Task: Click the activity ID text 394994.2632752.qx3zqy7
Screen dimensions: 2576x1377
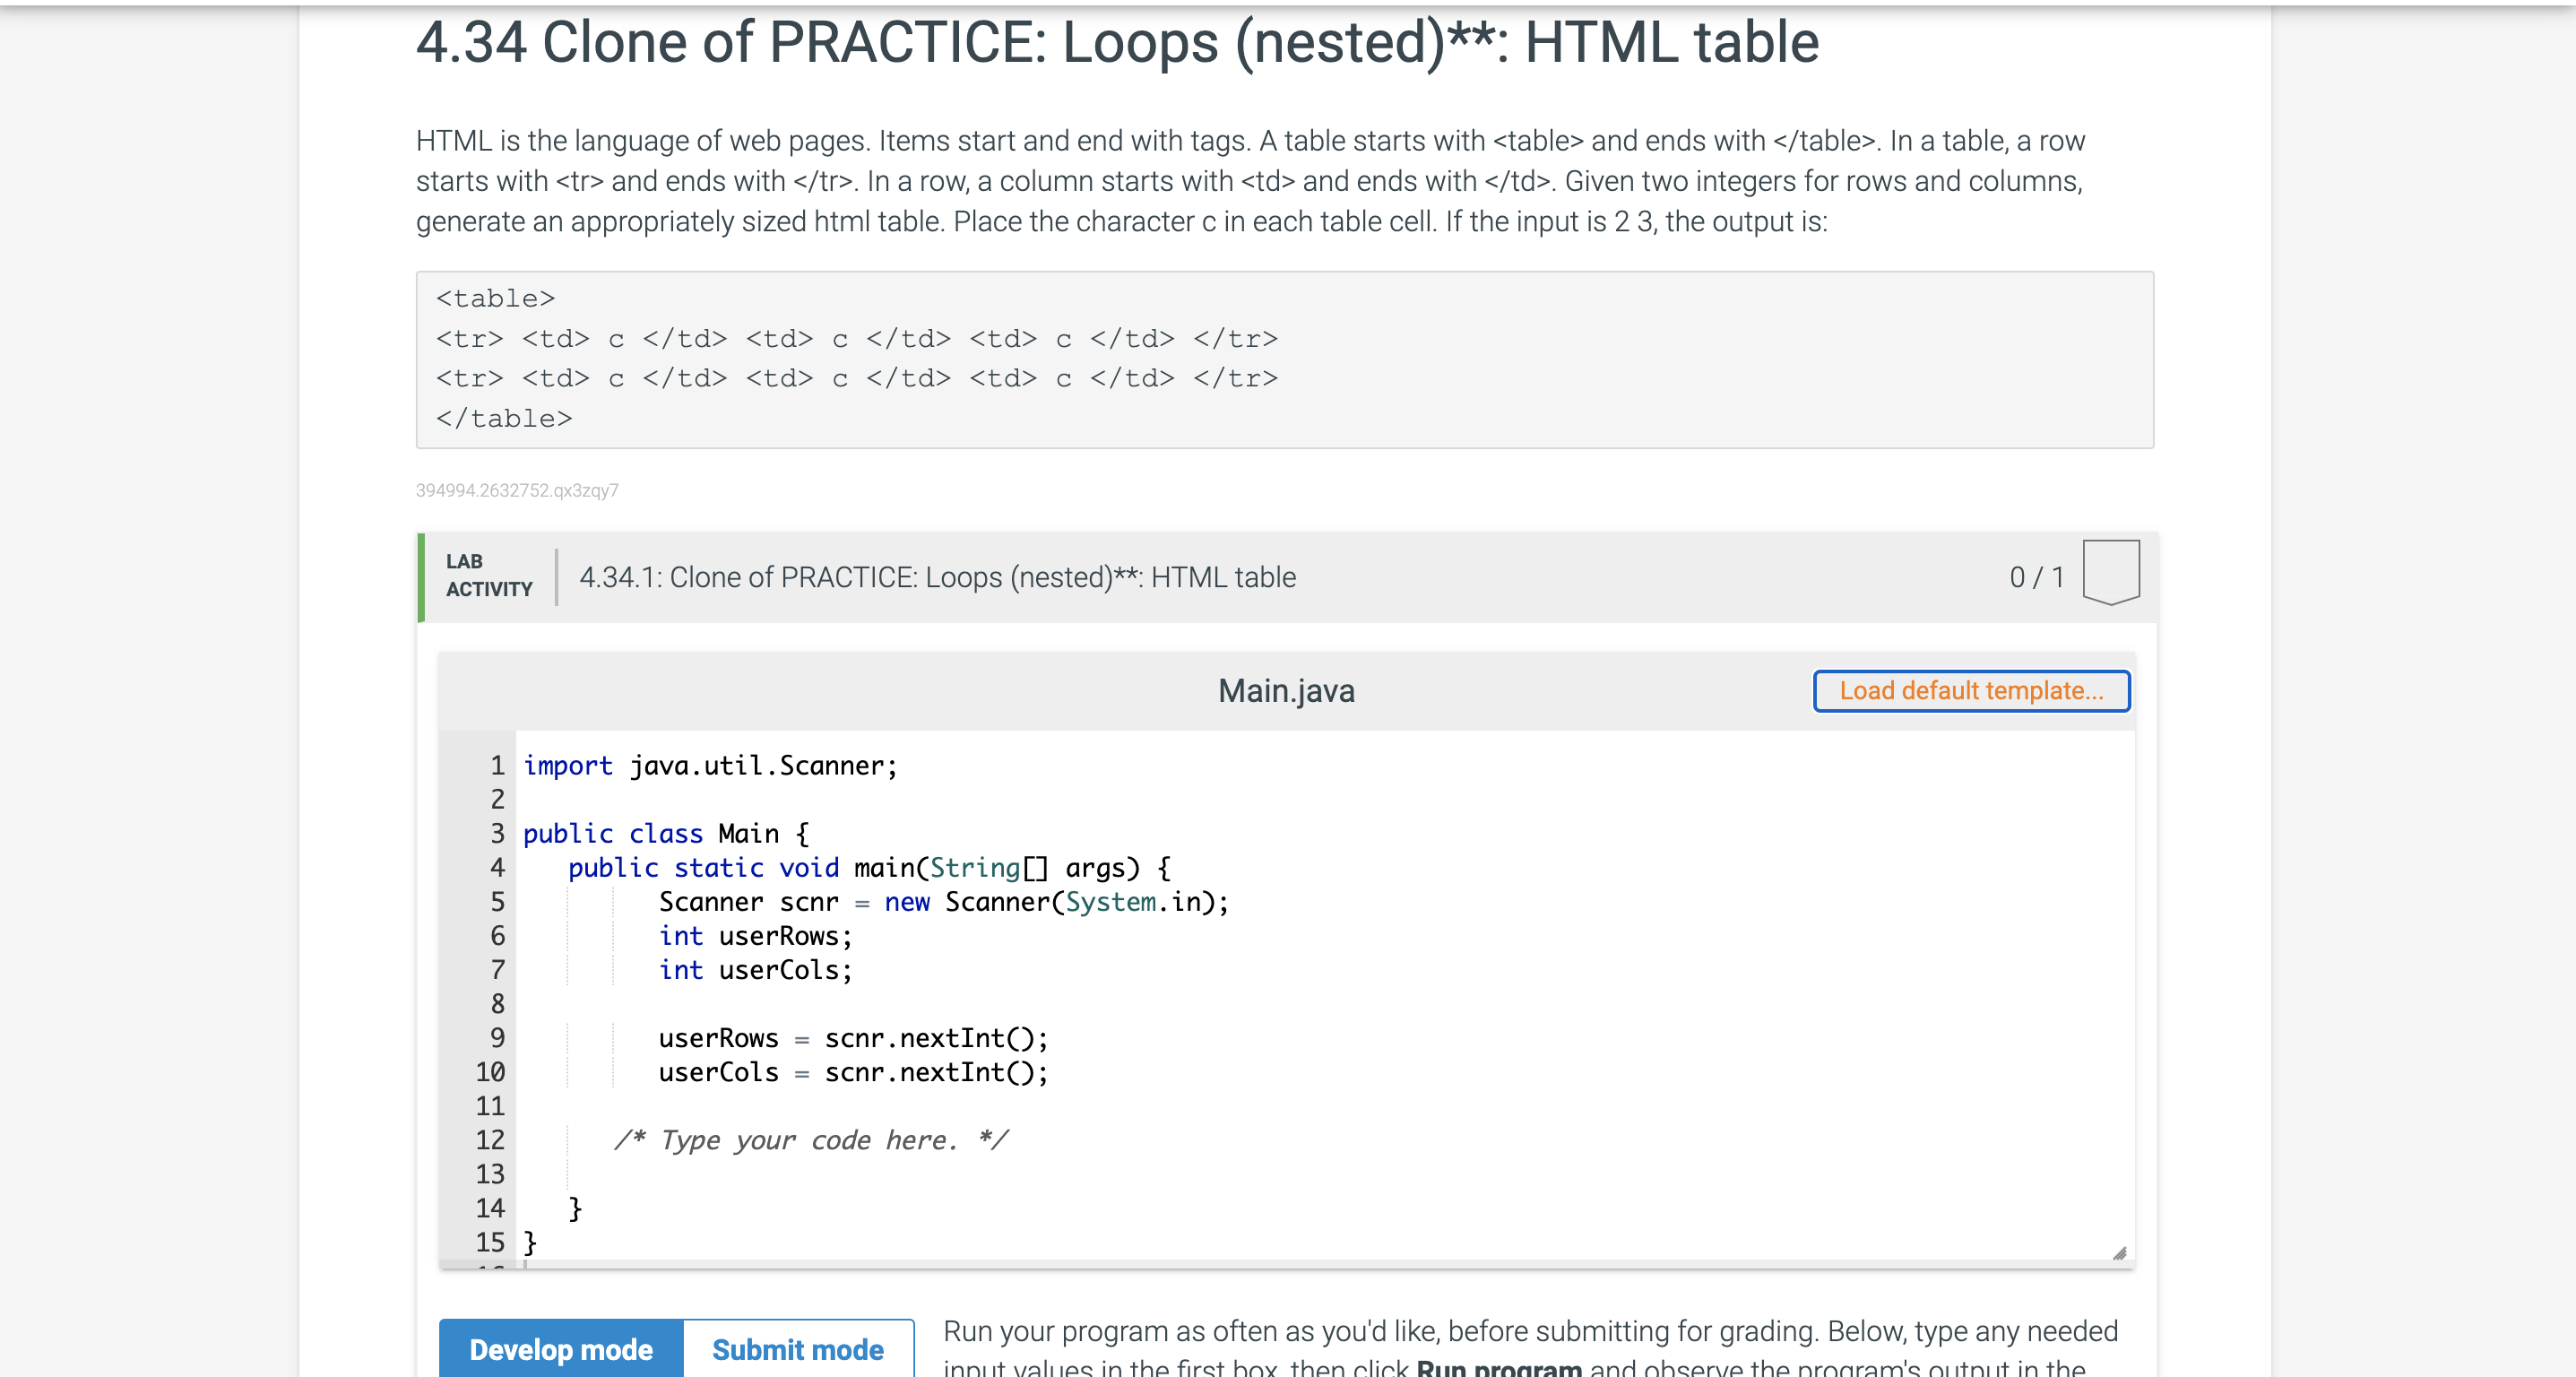Action: click(x=517, y=490)
